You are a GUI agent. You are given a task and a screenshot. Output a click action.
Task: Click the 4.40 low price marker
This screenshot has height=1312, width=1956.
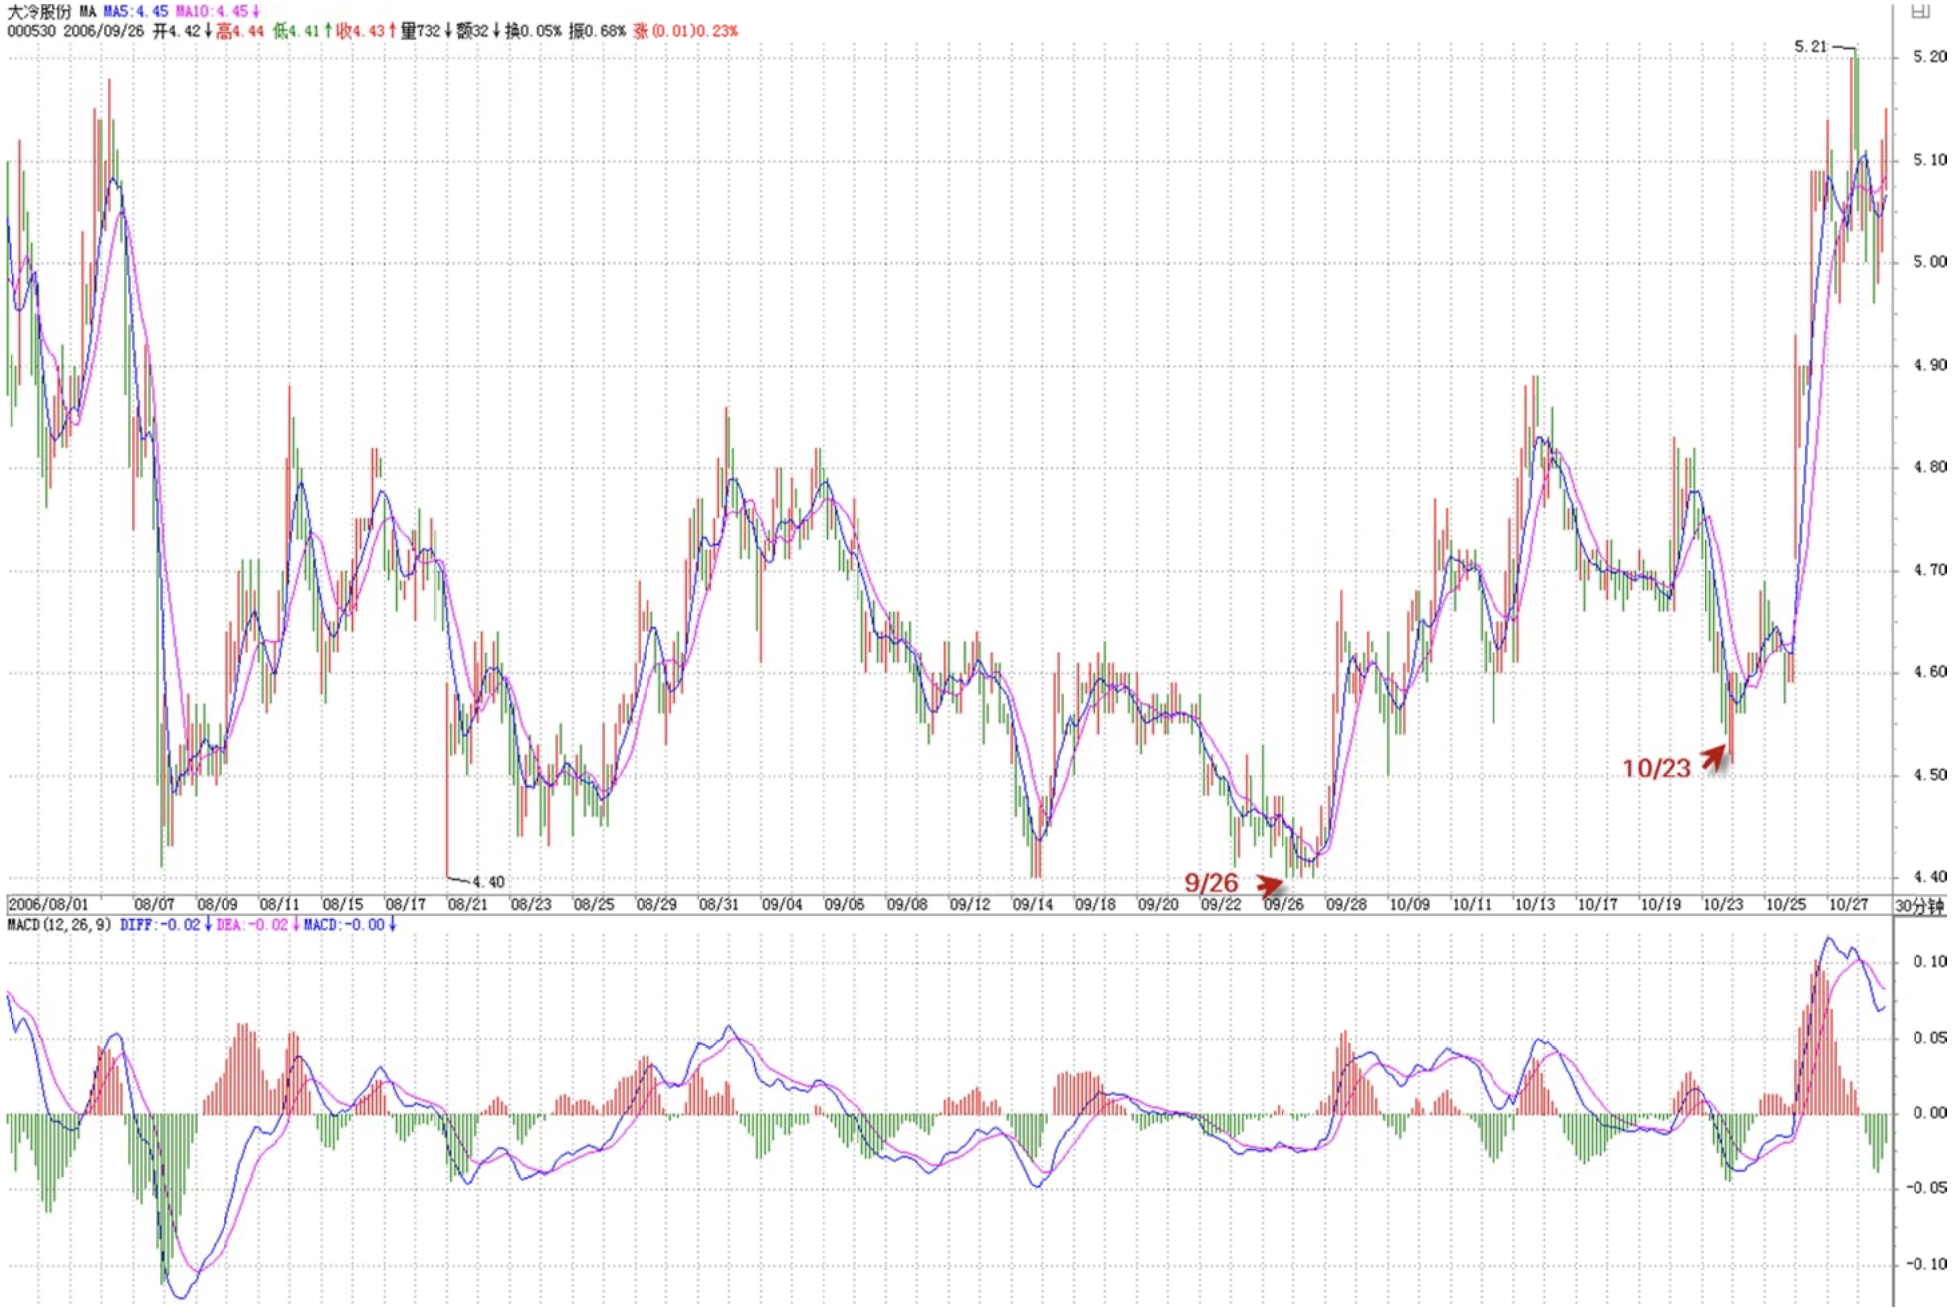tap(488, 882)
